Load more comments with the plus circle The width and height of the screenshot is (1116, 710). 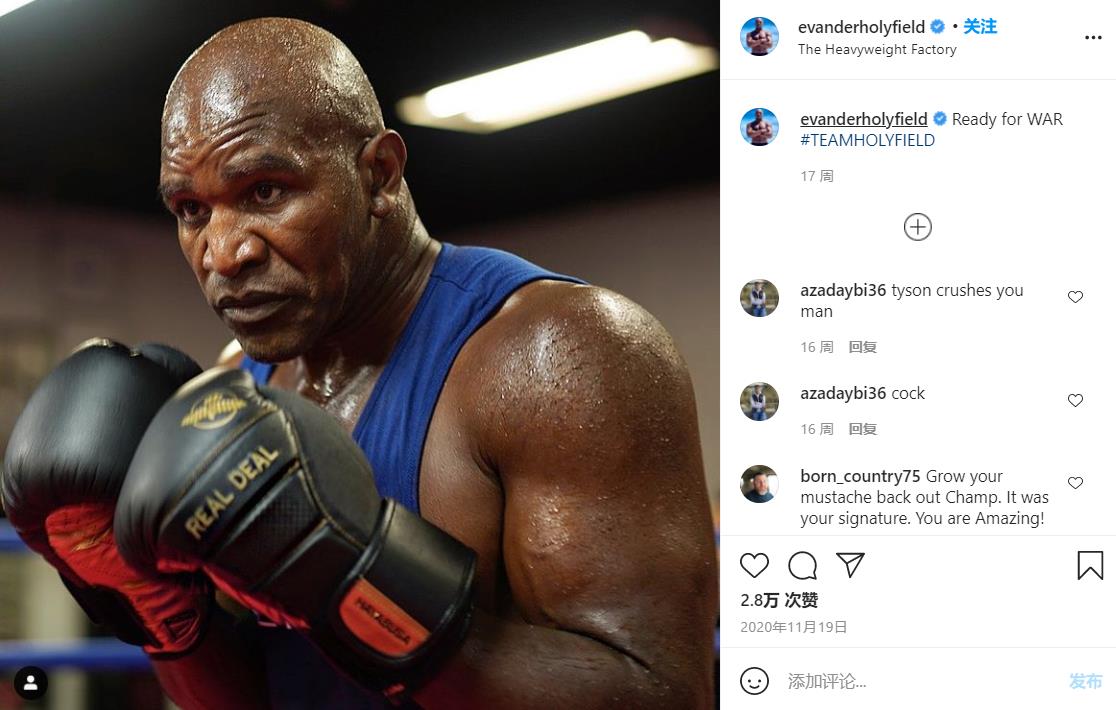click(x=917, y=227)
